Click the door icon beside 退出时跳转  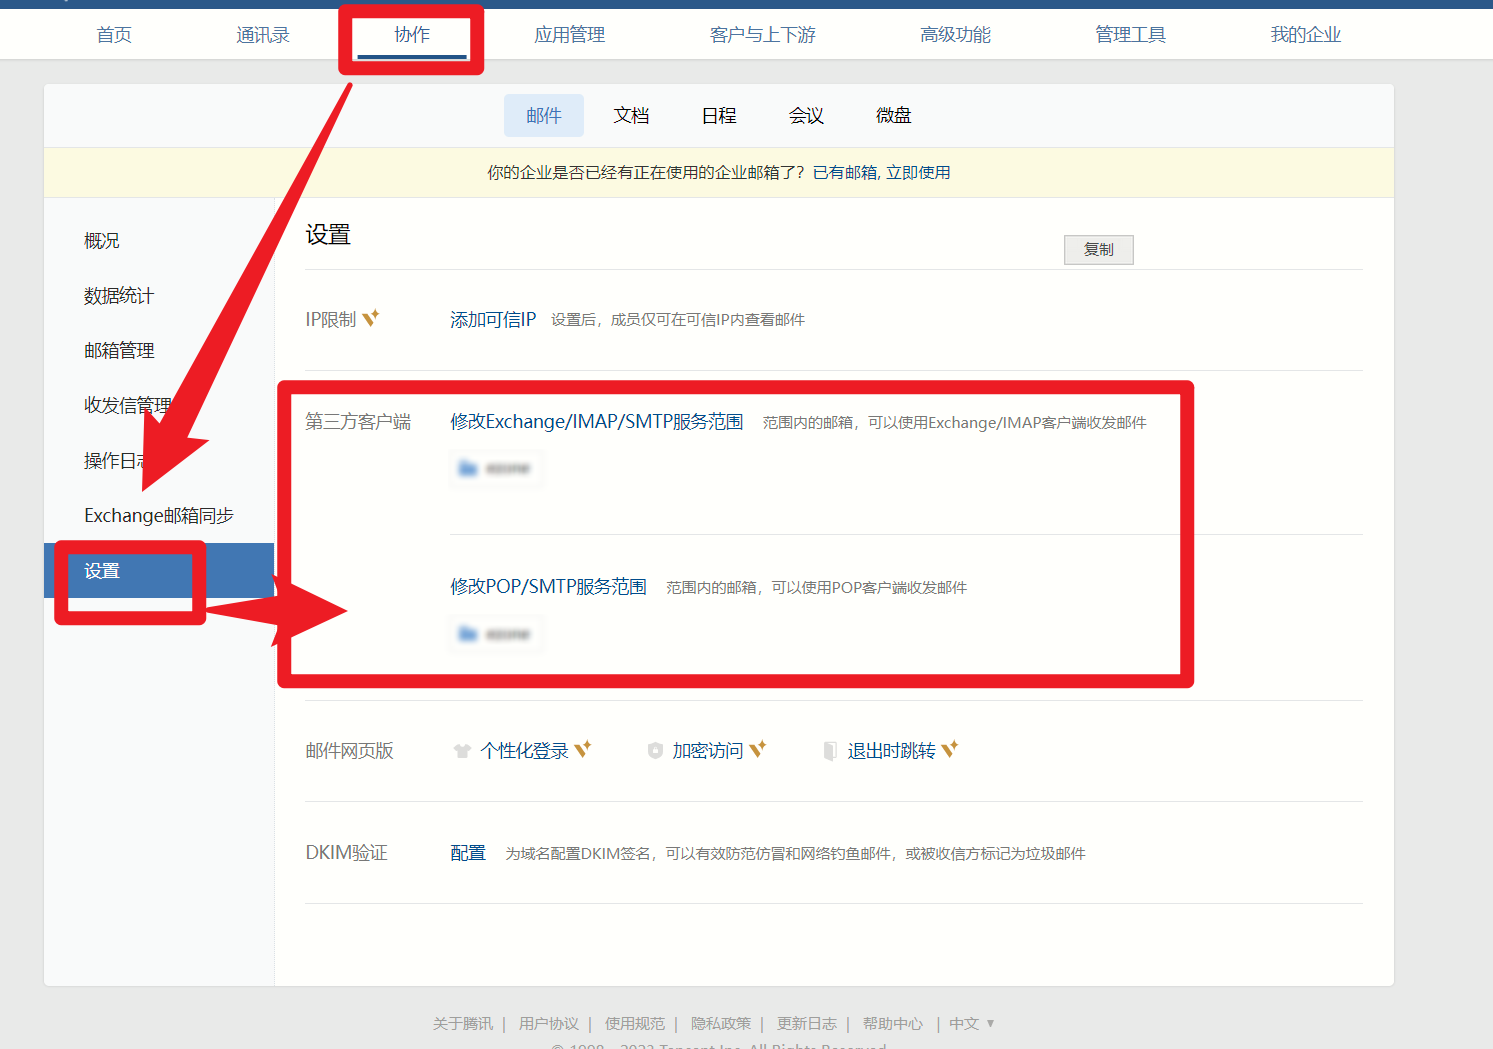pos(830,751)
